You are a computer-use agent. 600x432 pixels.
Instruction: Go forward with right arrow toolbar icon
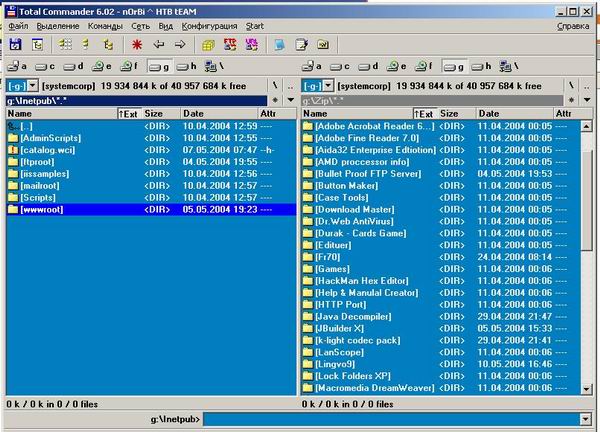tap(180, 44)
